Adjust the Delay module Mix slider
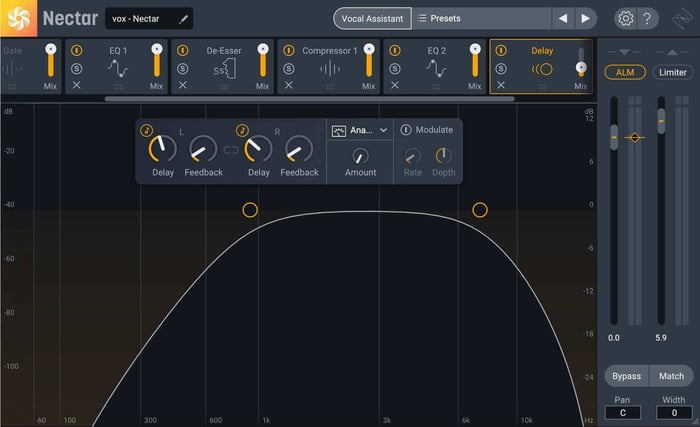 coord(581,67)
